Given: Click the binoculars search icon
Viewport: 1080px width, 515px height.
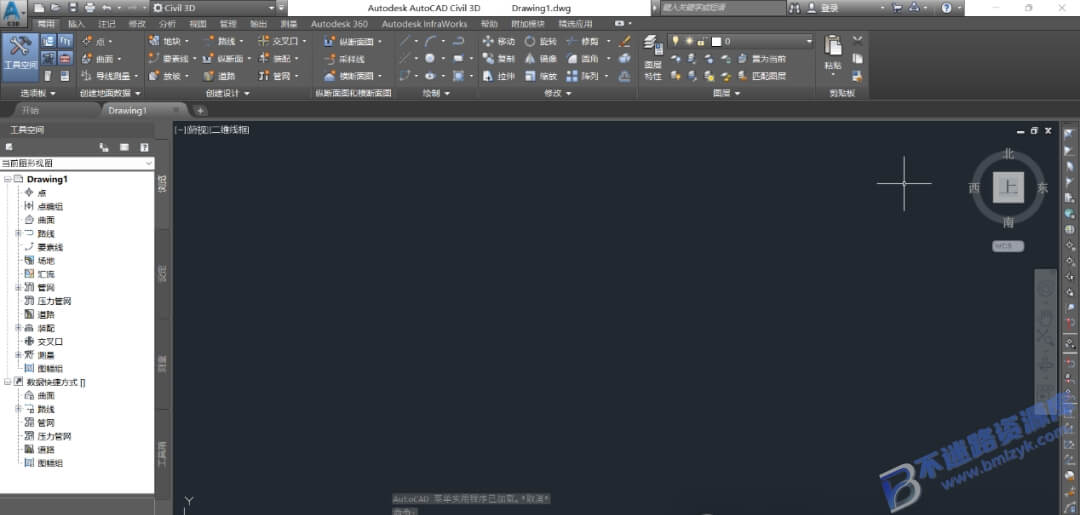Looking at the screenshot, I should (x=795, y=8).
